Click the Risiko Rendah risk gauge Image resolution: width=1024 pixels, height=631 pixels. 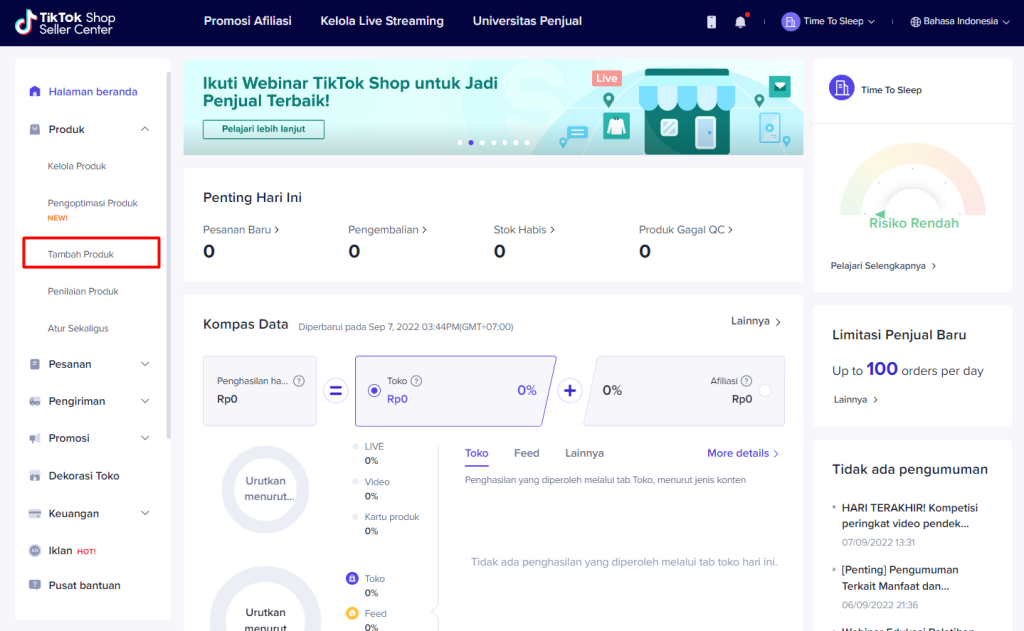point(912,190)
